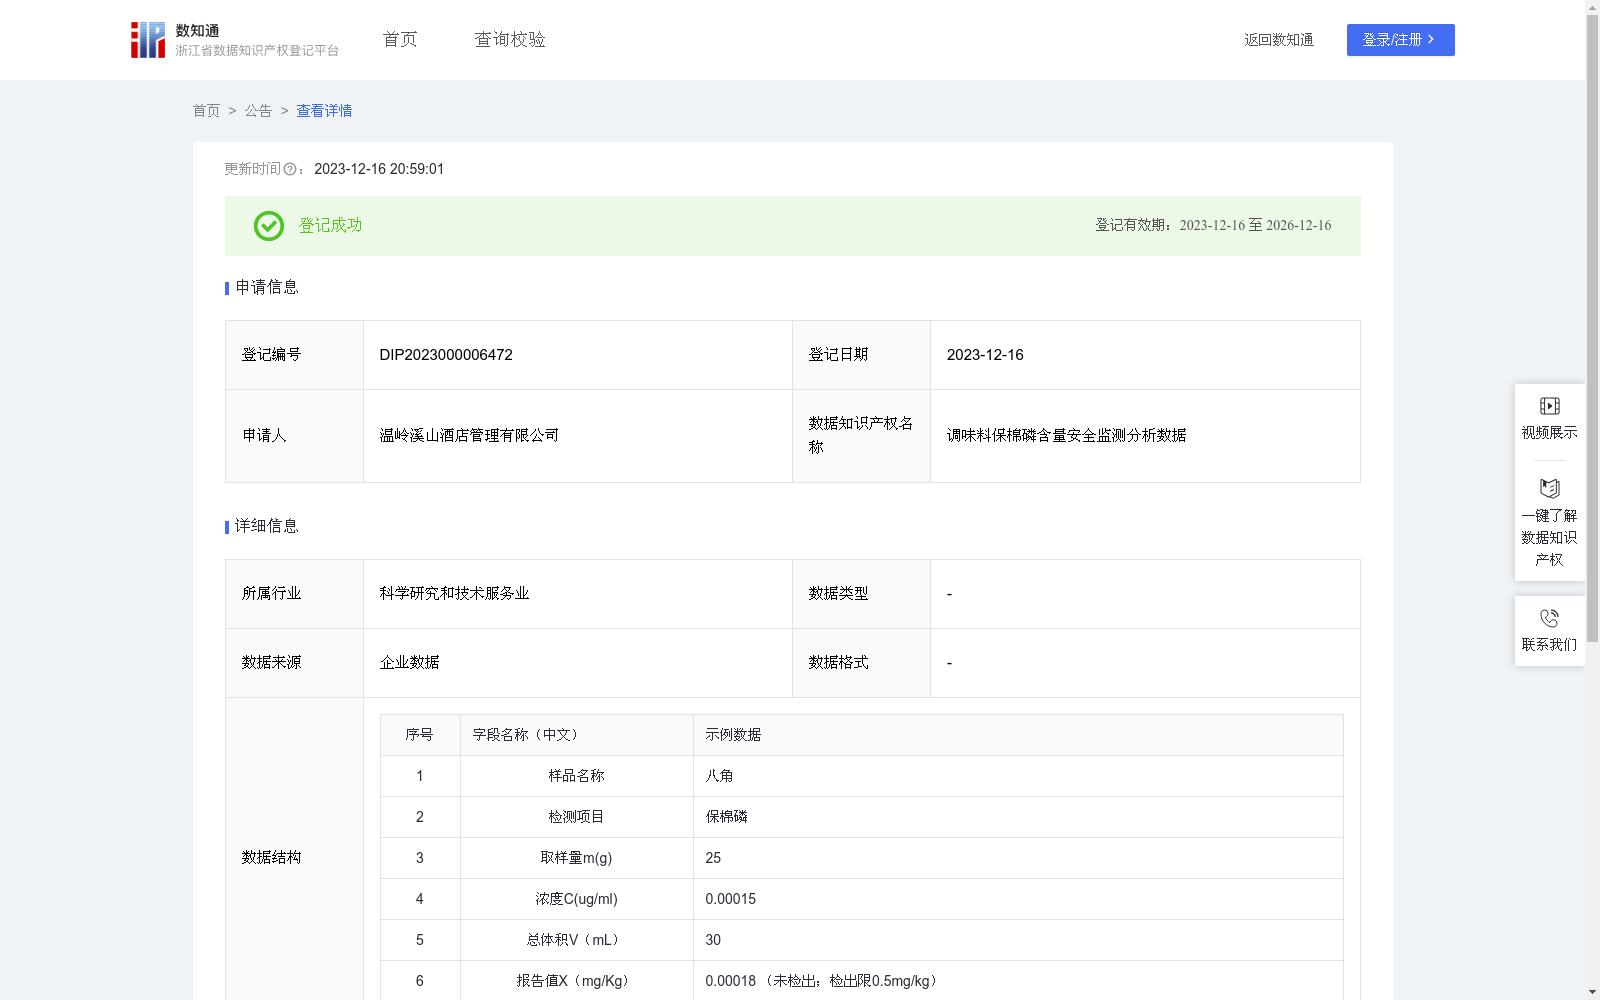This screenshot has height=1000, width=1600.
Task: Open the 查询校验 nav item
Action: pyautogui.click(x=510, y=40)
